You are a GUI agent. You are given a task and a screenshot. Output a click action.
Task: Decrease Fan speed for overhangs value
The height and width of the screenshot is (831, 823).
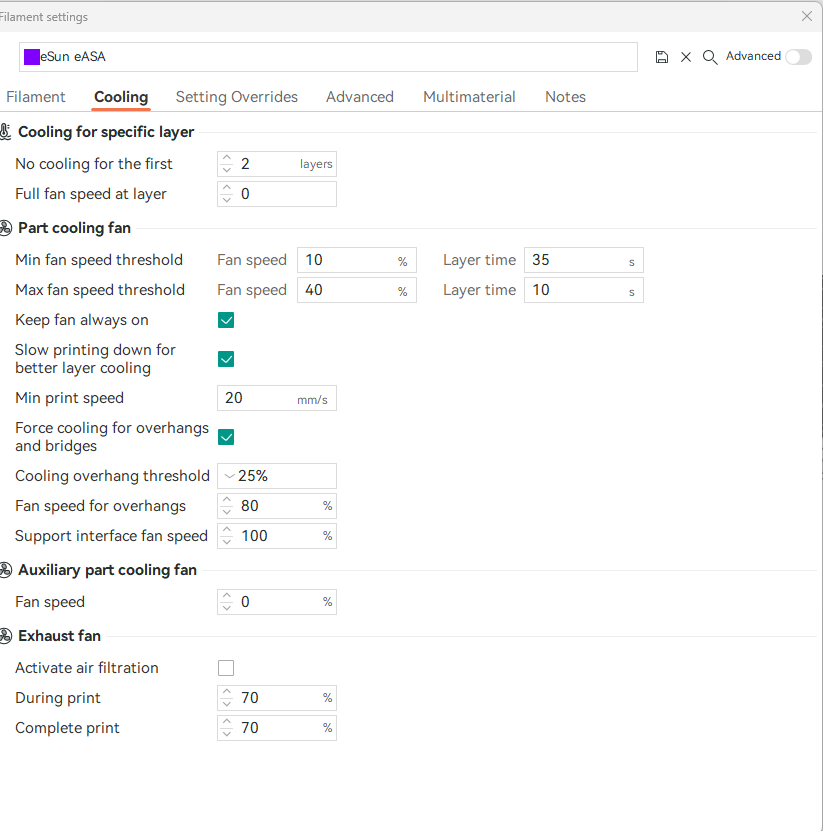(x=227, y=511)
